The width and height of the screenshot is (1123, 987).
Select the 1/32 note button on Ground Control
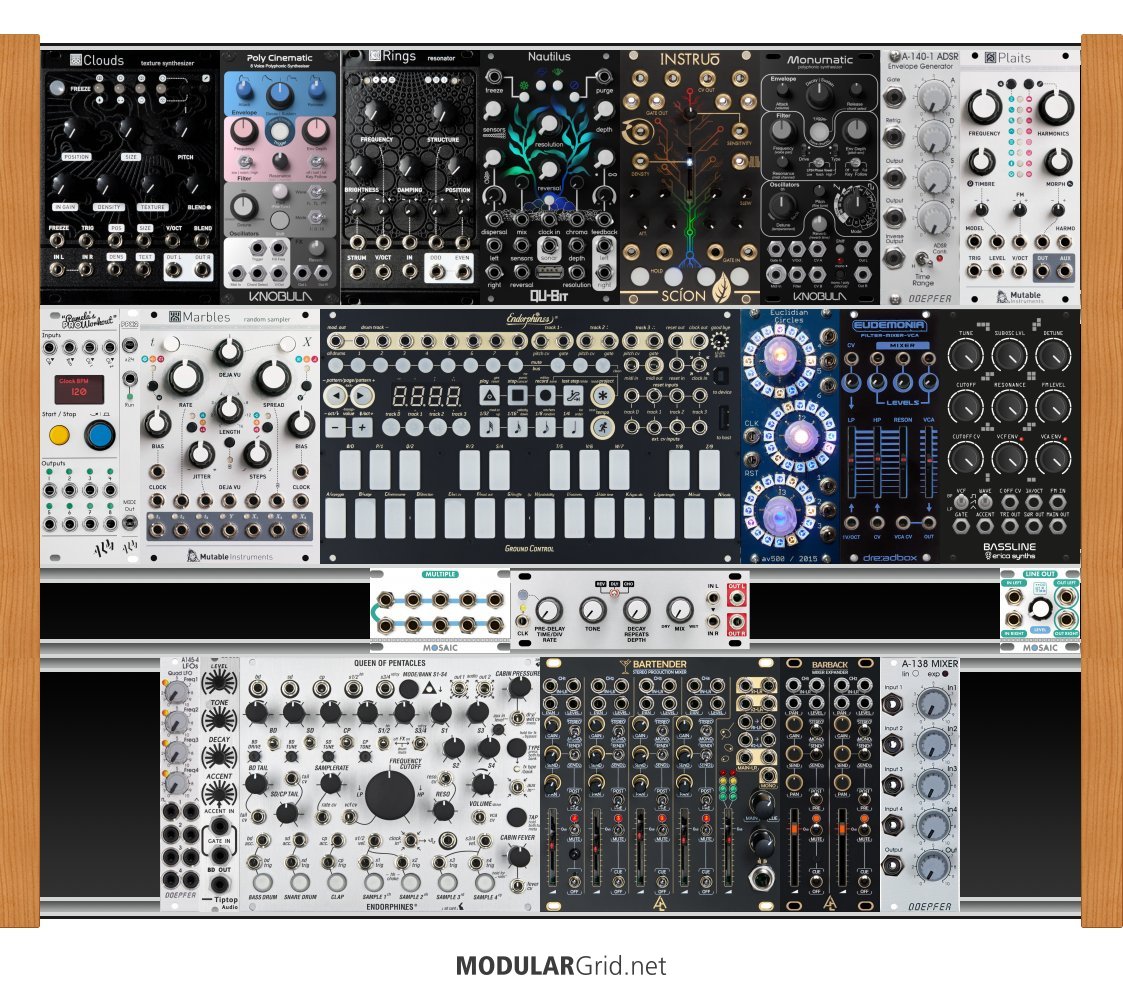pyautogui.click(x=490, y=428)
